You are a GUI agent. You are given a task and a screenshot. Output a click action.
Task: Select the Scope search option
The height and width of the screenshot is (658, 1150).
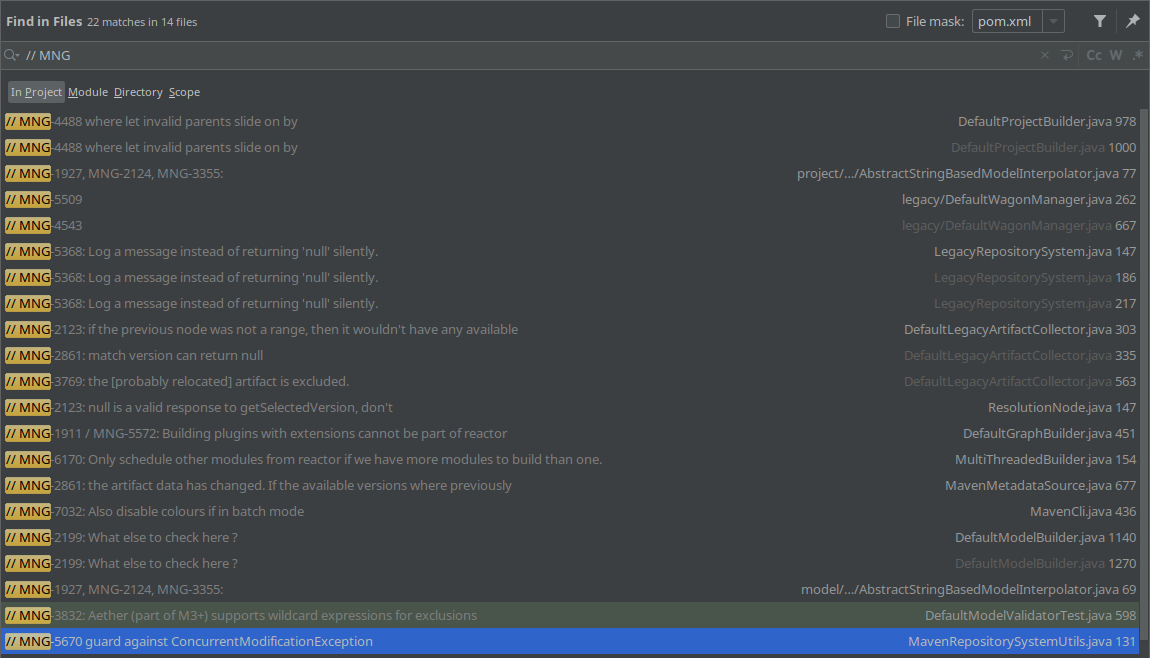coord(184,91)
